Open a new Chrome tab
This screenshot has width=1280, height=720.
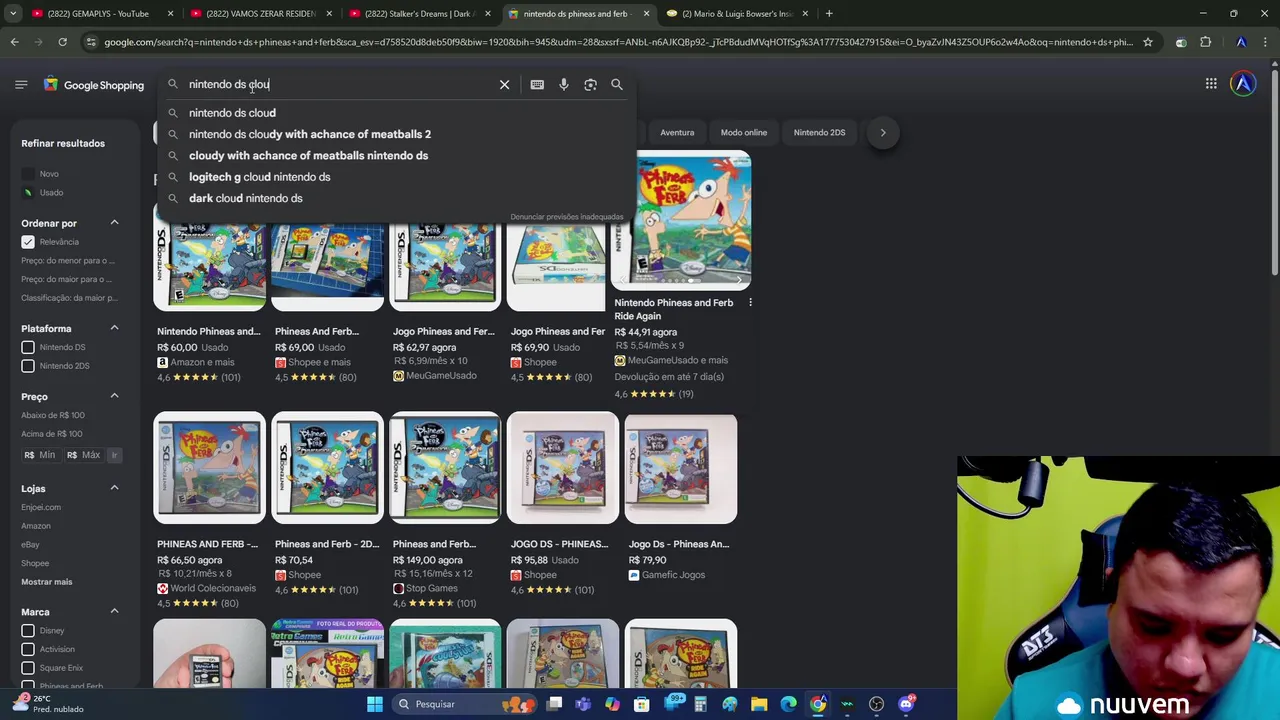point(829,14)
